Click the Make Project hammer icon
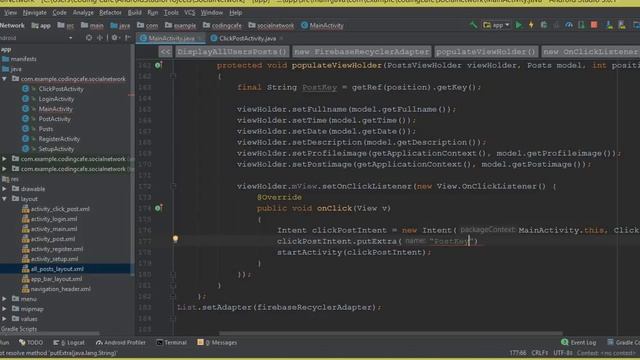Screen dimensions: 640x360 click(473, 25)
